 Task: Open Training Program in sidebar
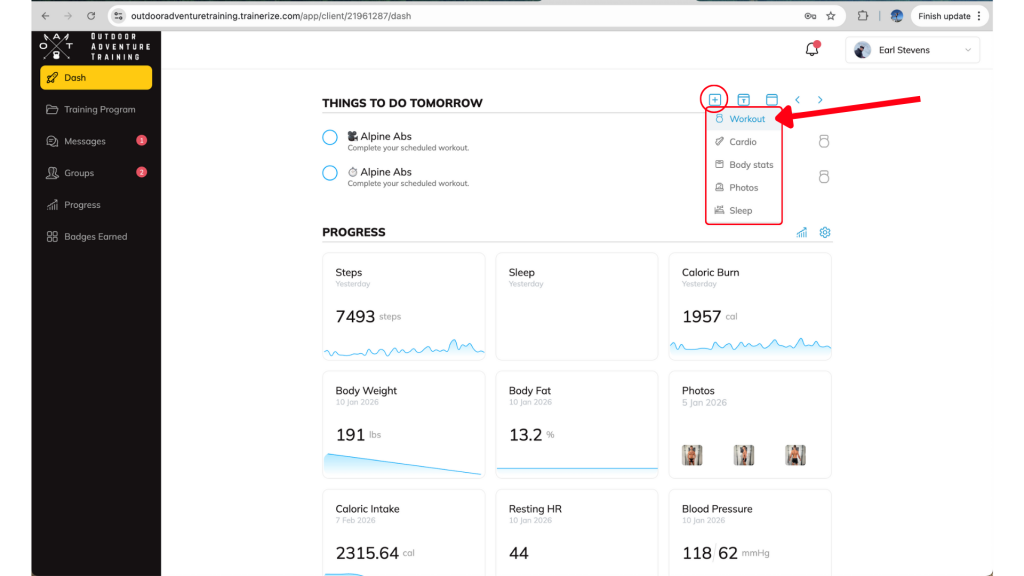(x=99, y=110)
